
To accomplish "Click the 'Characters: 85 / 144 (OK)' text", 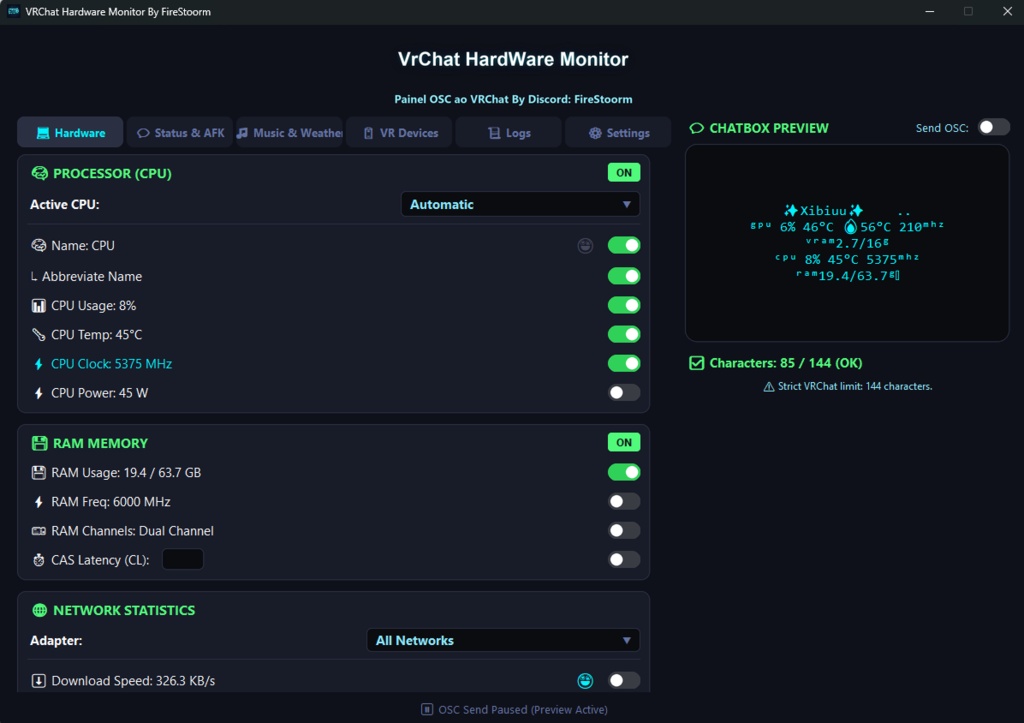I will click(786, 363).
